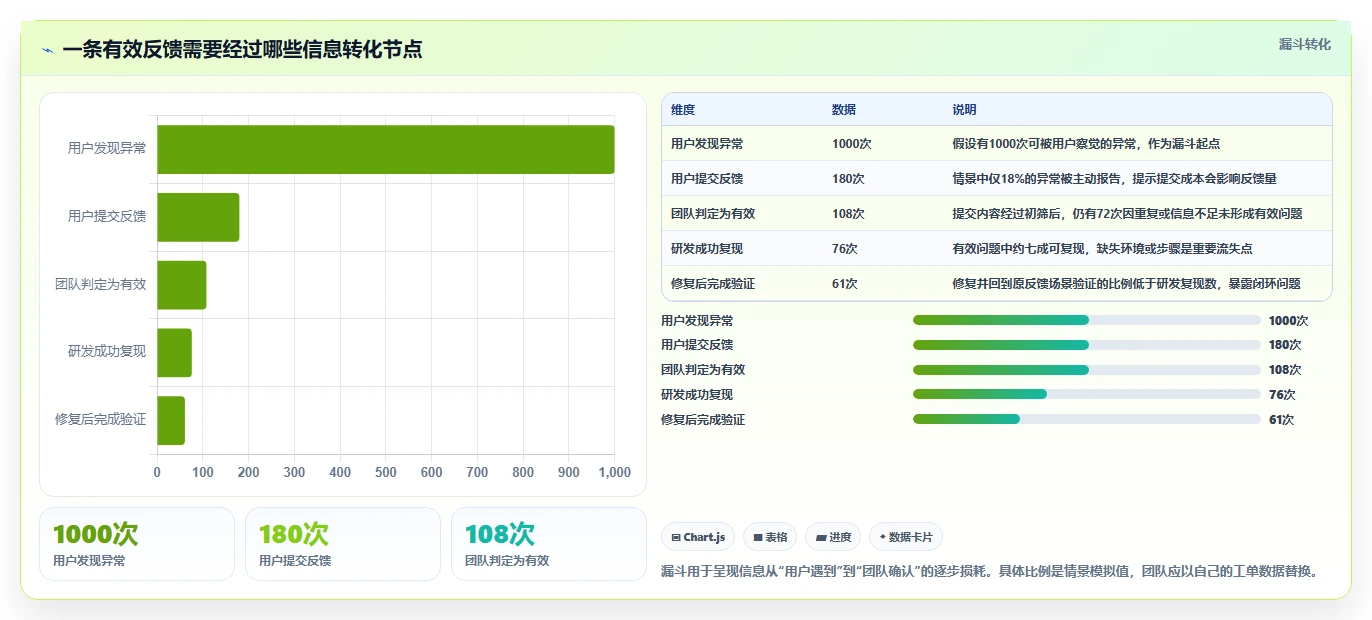Click the 修复后完成验证 bar in the chart

pyautogui.click(x=171, y=420)
